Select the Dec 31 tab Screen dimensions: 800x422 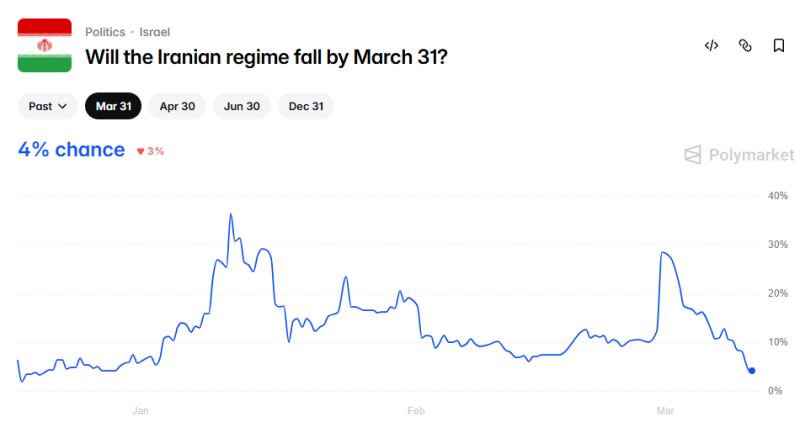click(306, 106)
